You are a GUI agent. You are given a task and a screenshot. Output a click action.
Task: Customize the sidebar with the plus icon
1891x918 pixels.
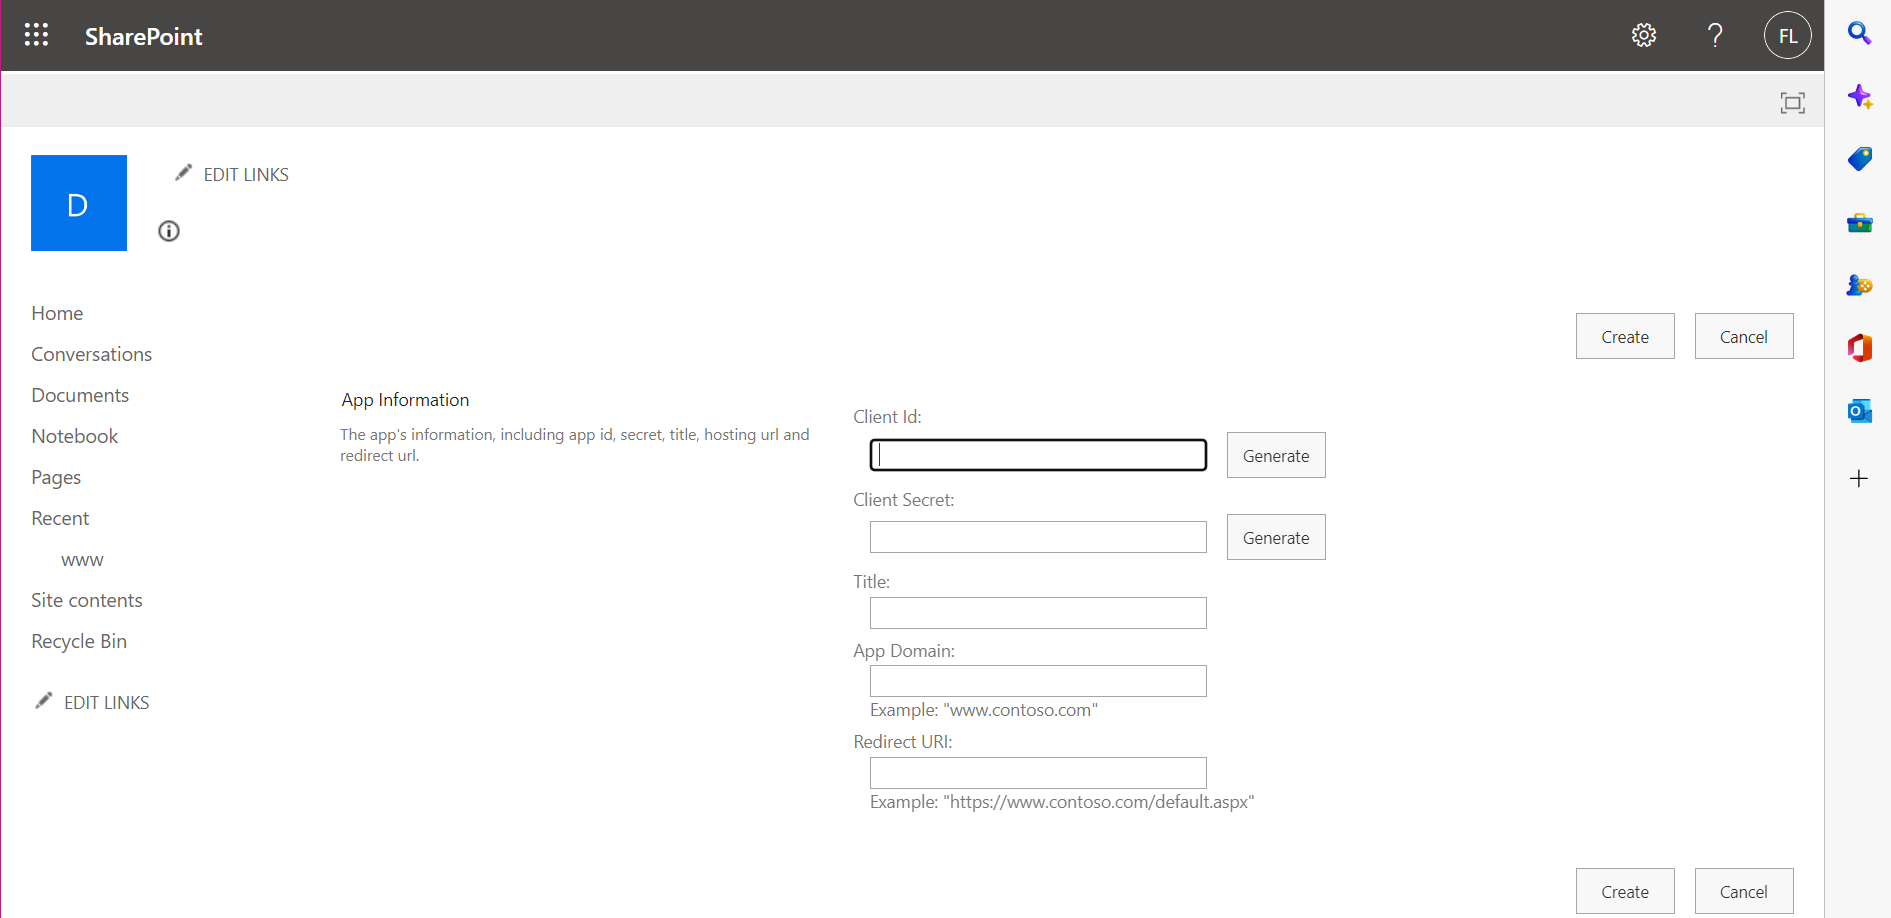[x=1859, y=478]
